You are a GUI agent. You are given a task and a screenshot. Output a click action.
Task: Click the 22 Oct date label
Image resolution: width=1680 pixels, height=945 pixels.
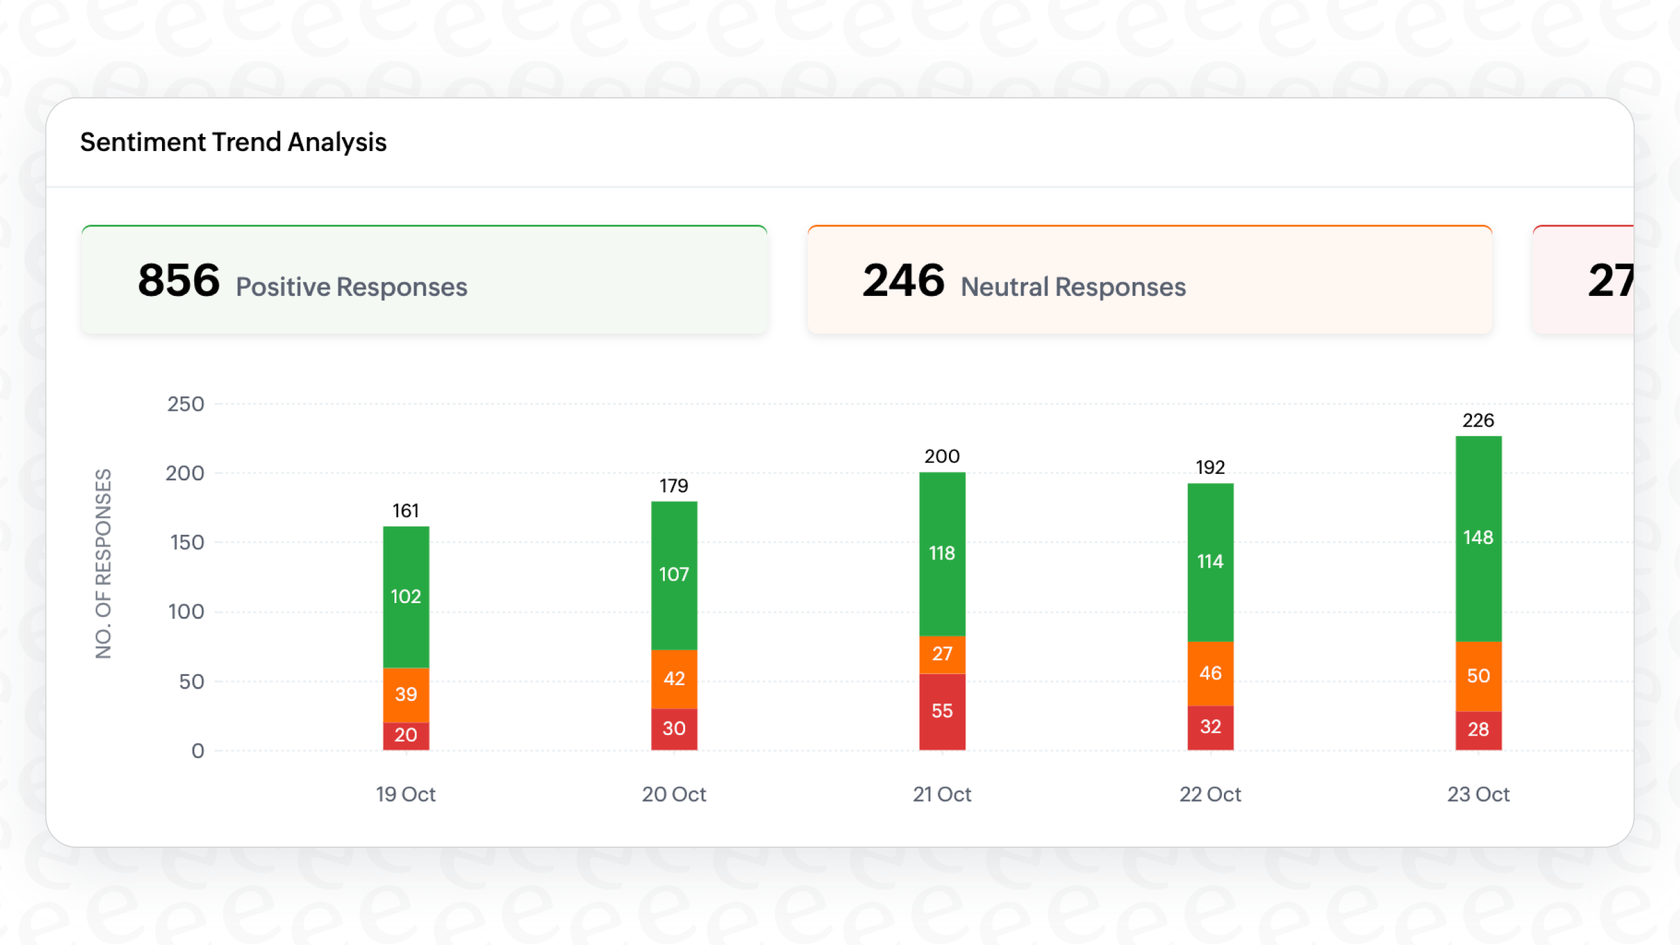(1209, 794)
